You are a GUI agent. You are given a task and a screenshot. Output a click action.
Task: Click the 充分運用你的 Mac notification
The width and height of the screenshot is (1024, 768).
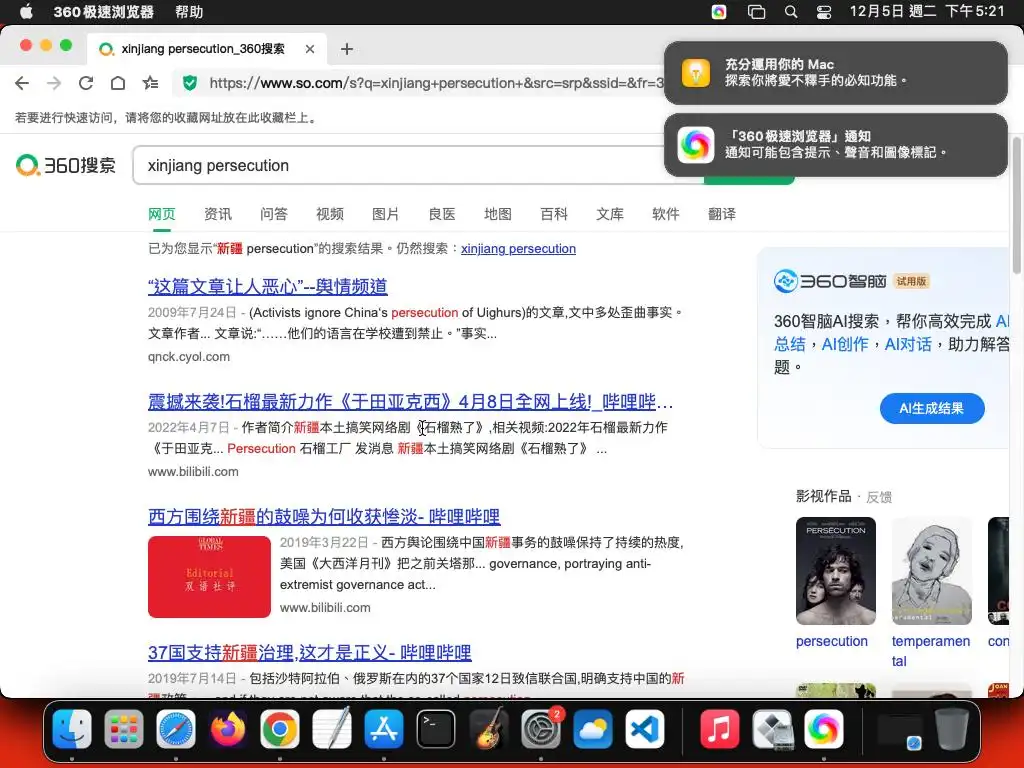tap(835, 72)
